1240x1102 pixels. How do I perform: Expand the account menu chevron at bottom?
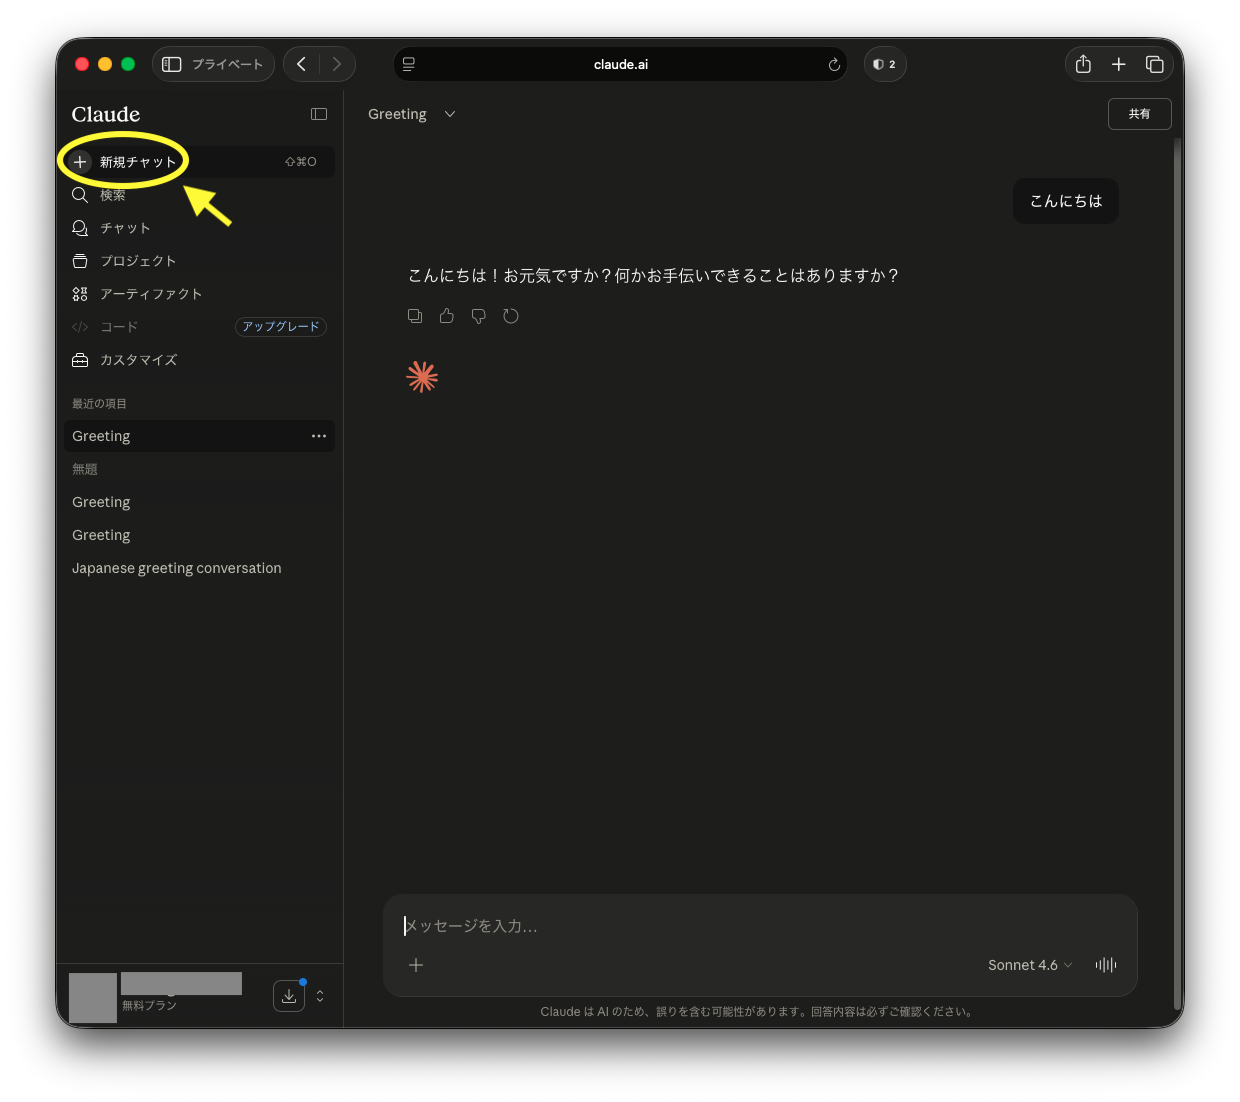click(x=320, y=996)
